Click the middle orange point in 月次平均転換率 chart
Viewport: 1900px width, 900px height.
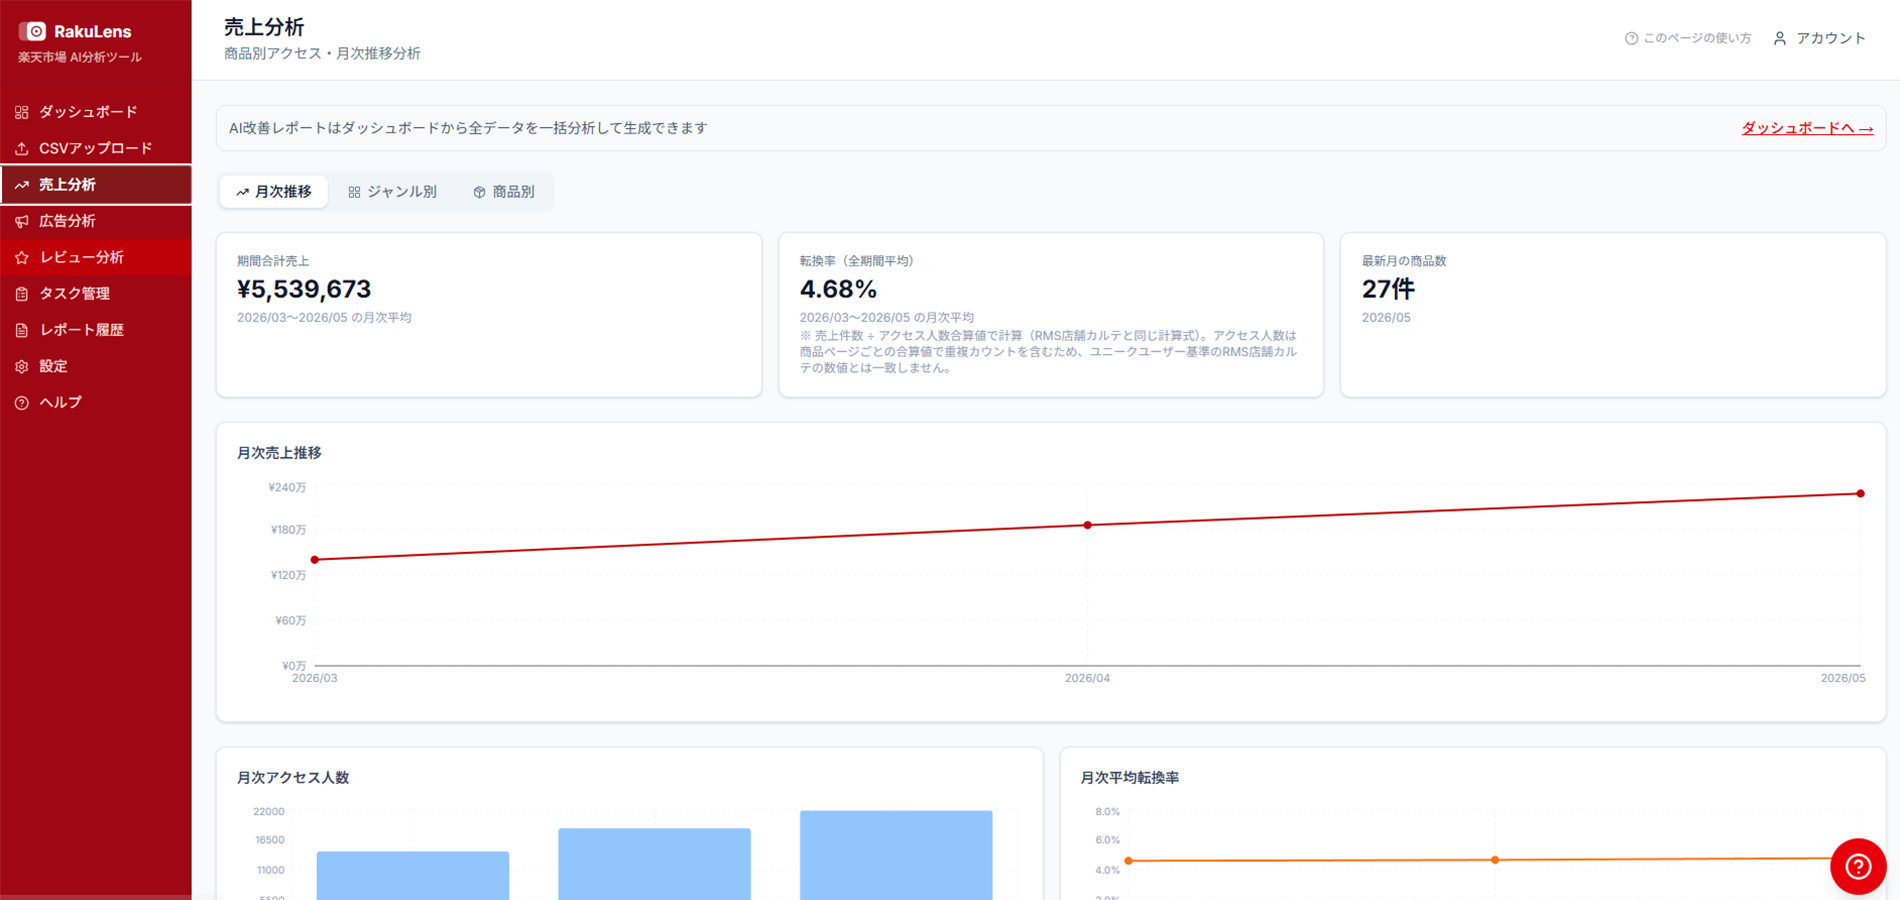click(1495, 860)
